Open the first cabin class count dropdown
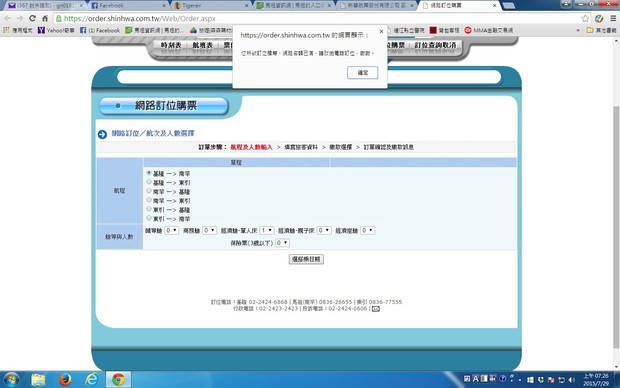 [171, 230]
